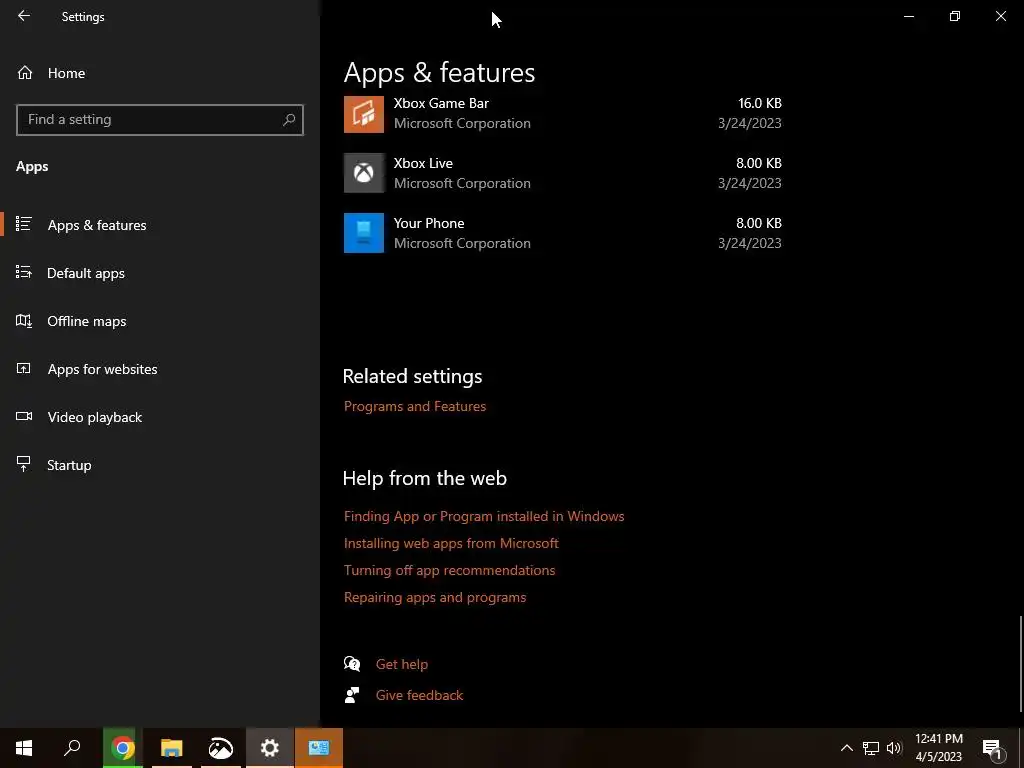This screenshot has width=1024, height=768.
Task: Click the Get help link
Action: [x=402, y=664]
